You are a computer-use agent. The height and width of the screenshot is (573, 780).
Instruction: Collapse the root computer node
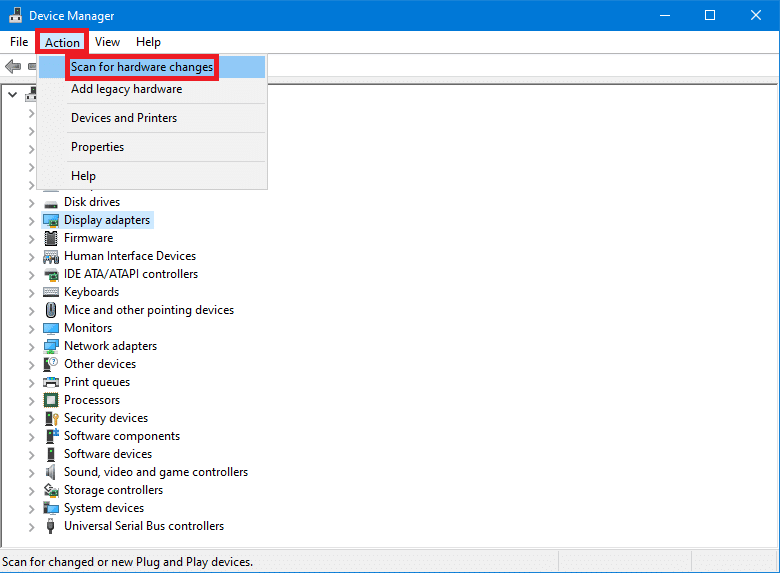(12, 95)
